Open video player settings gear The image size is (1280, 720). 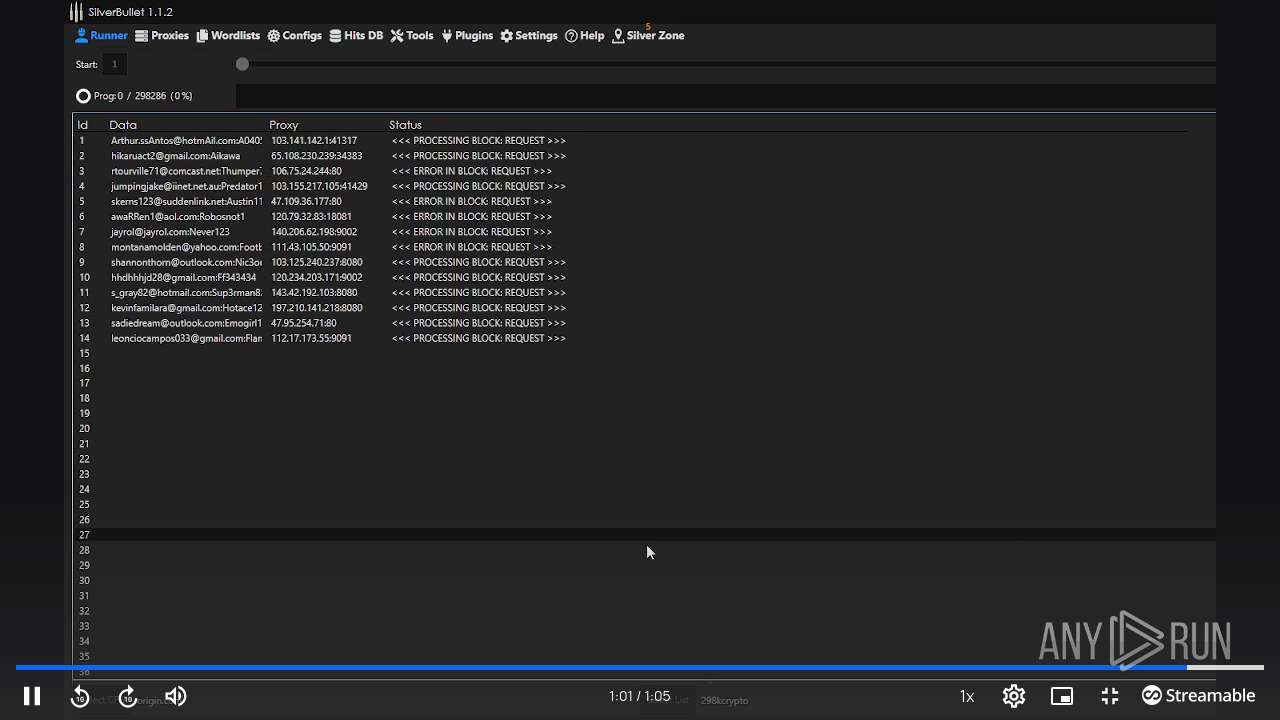coord(1014,696)
